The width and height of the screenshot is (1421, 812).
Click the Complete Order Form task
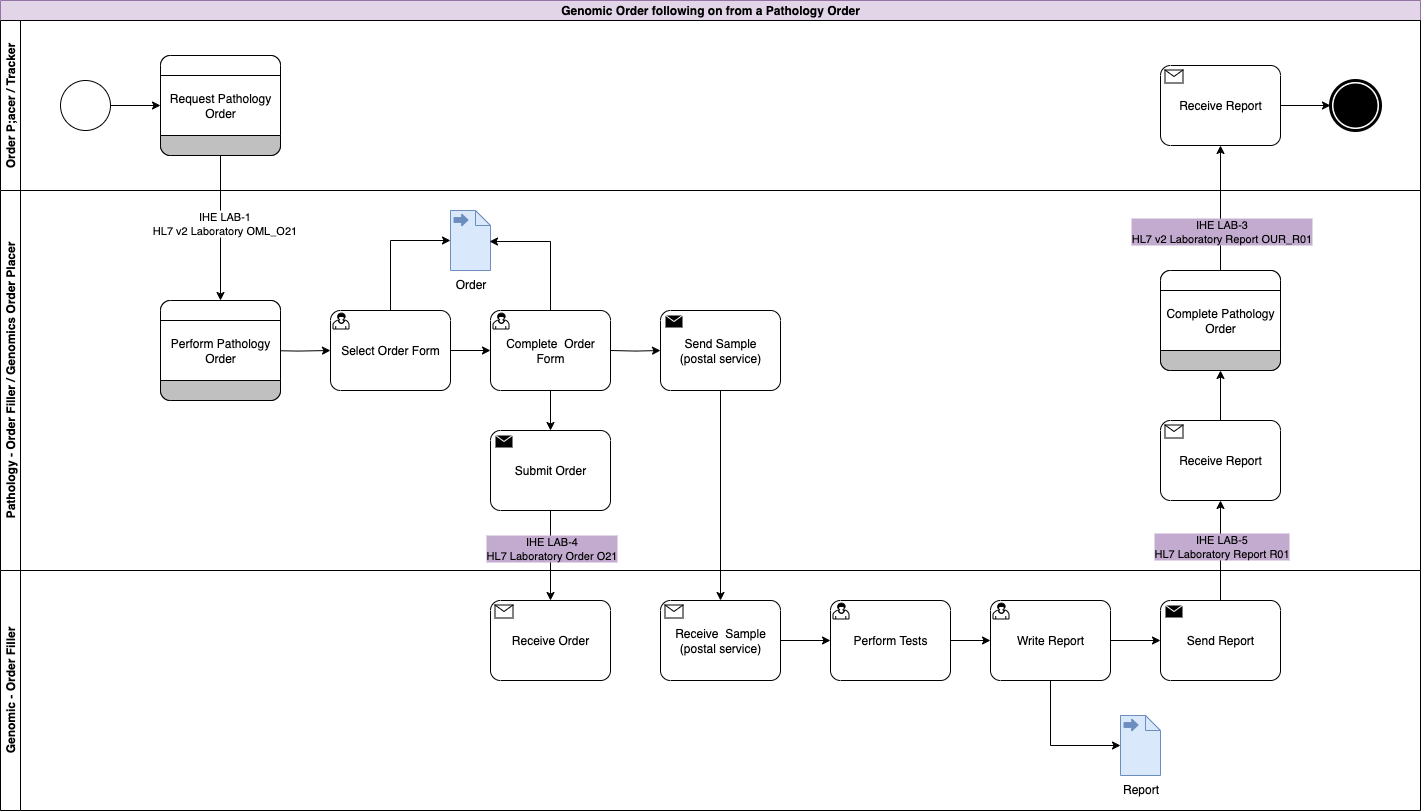pos(550,352)
